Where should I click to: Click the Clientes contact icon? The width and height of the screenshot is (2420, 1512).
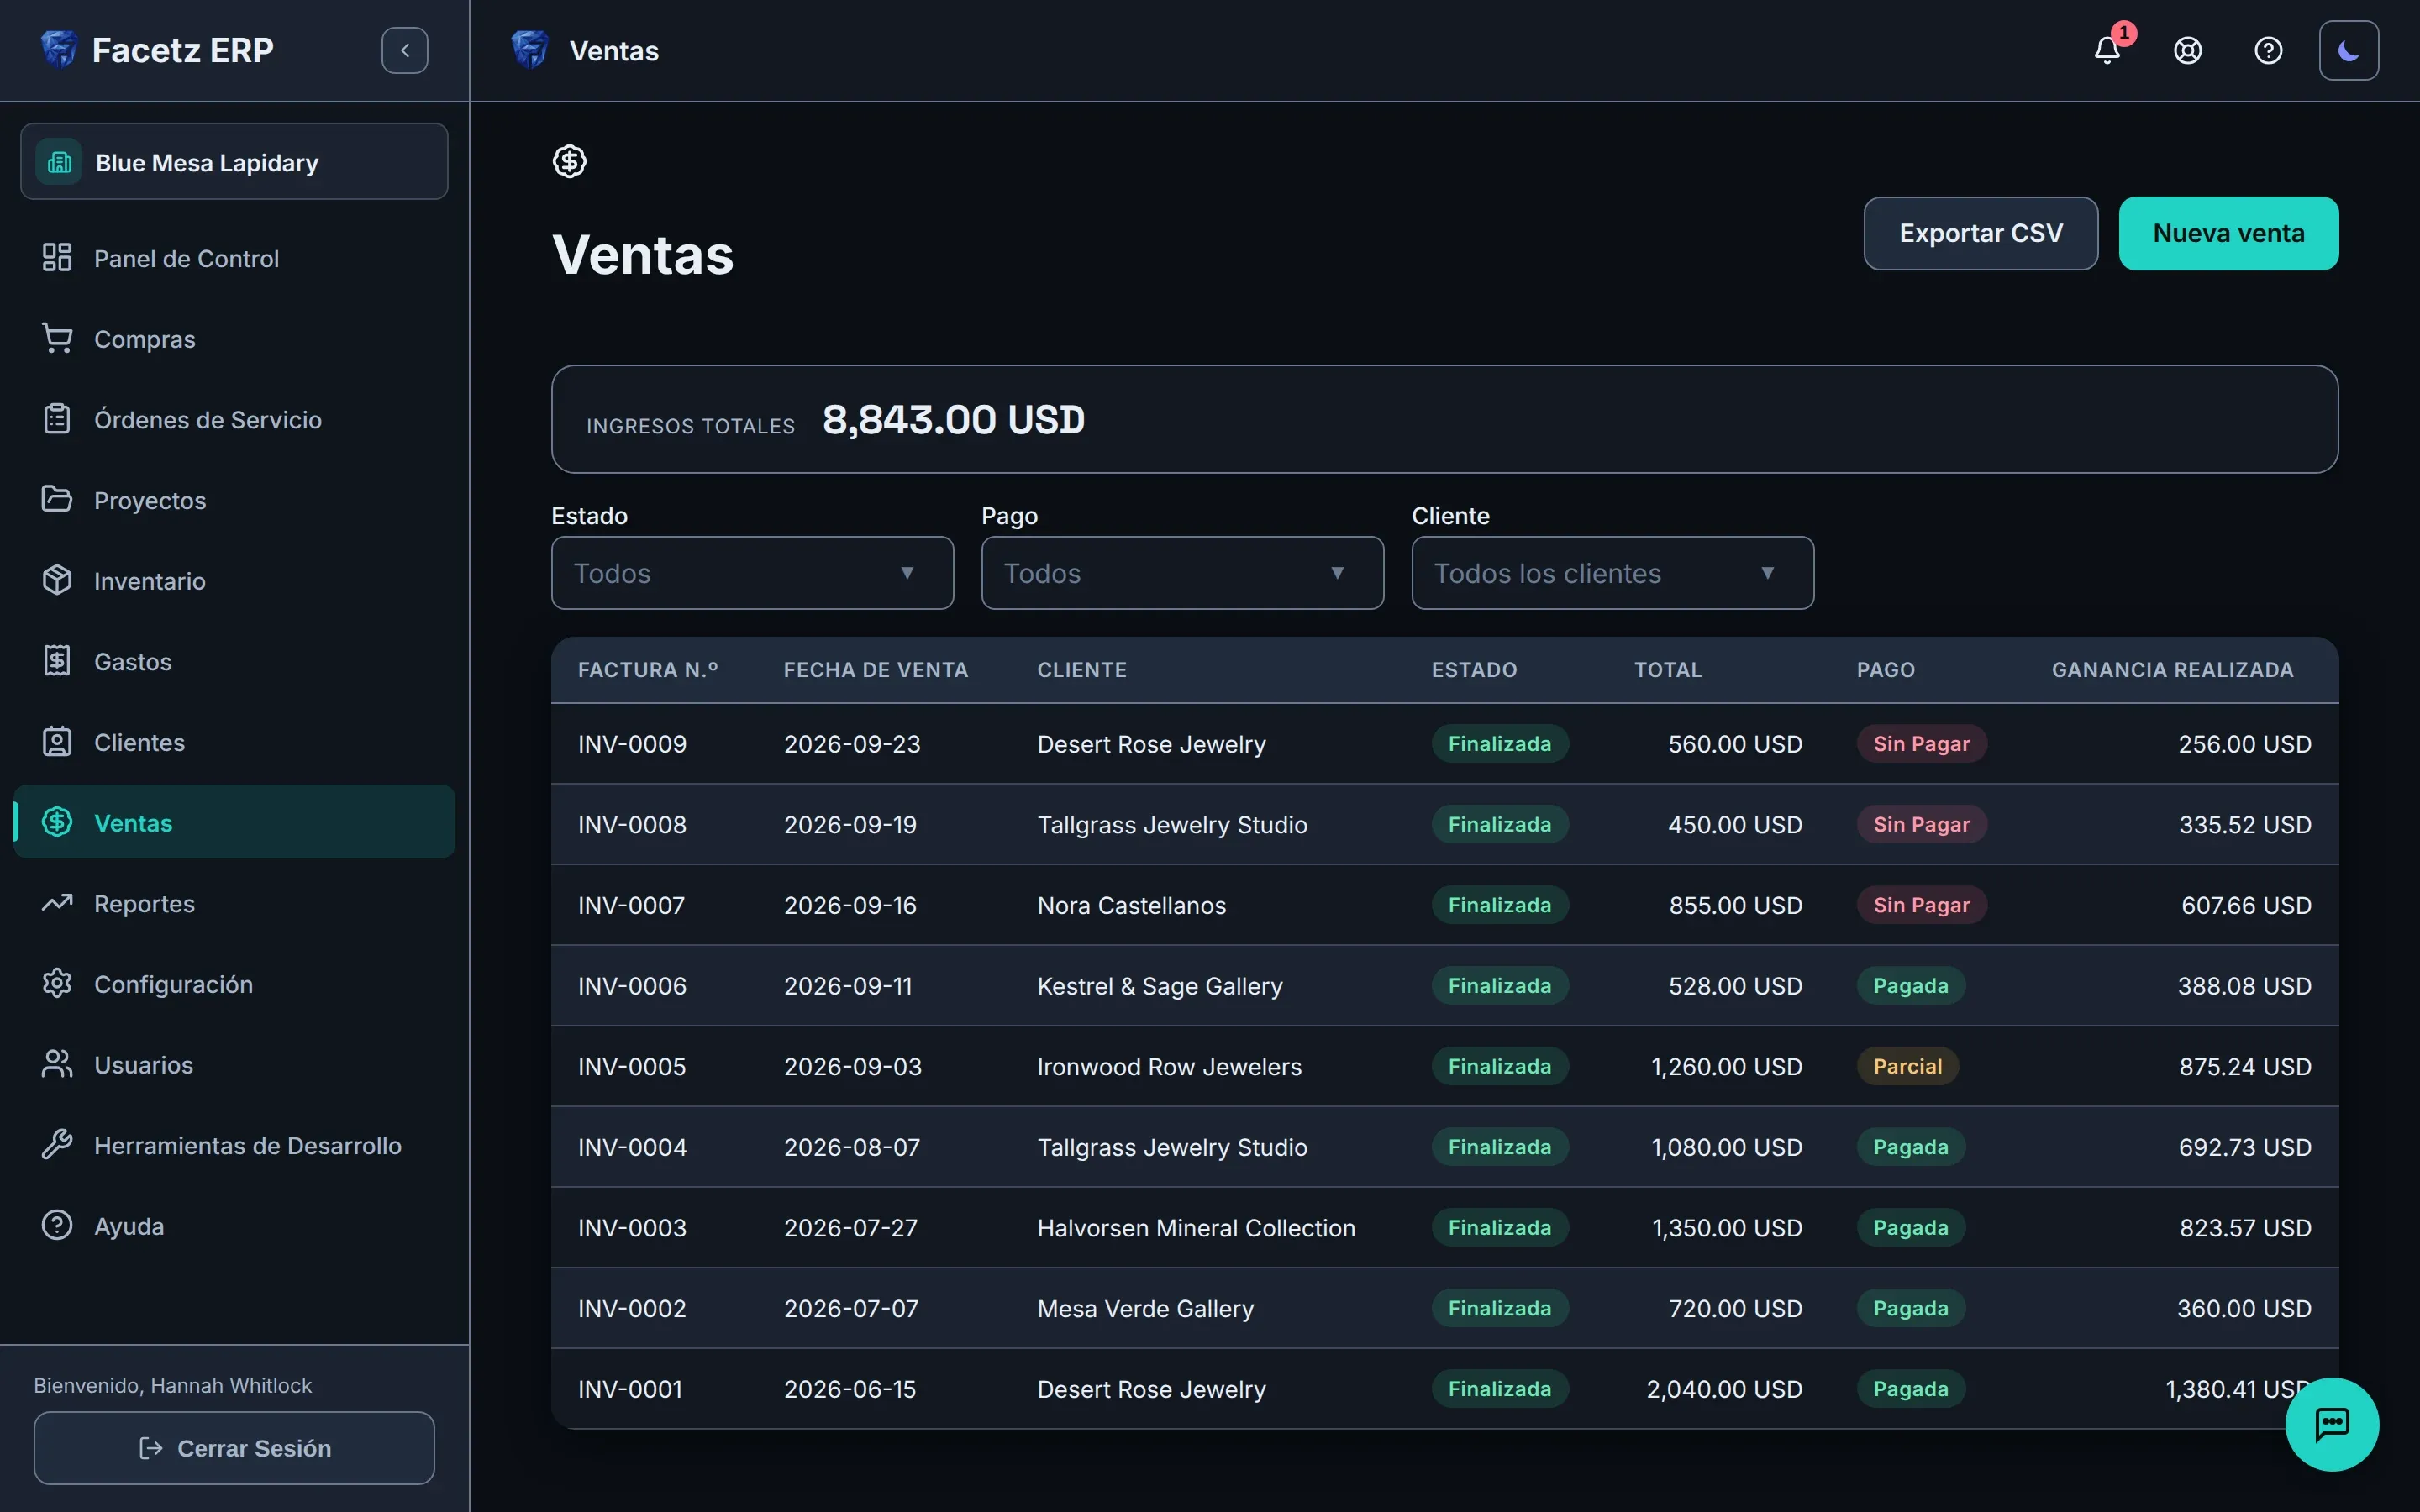click(57, 742)
